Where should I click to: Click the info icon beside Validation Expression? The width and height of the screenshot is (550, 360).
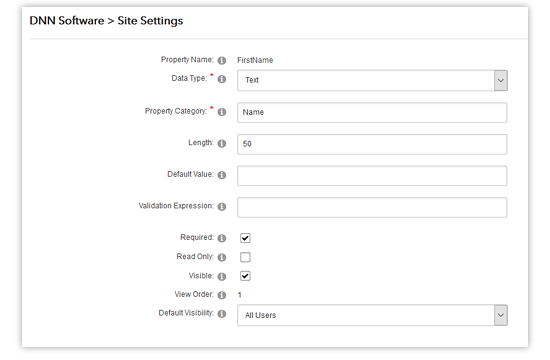[x=222, y=207]
